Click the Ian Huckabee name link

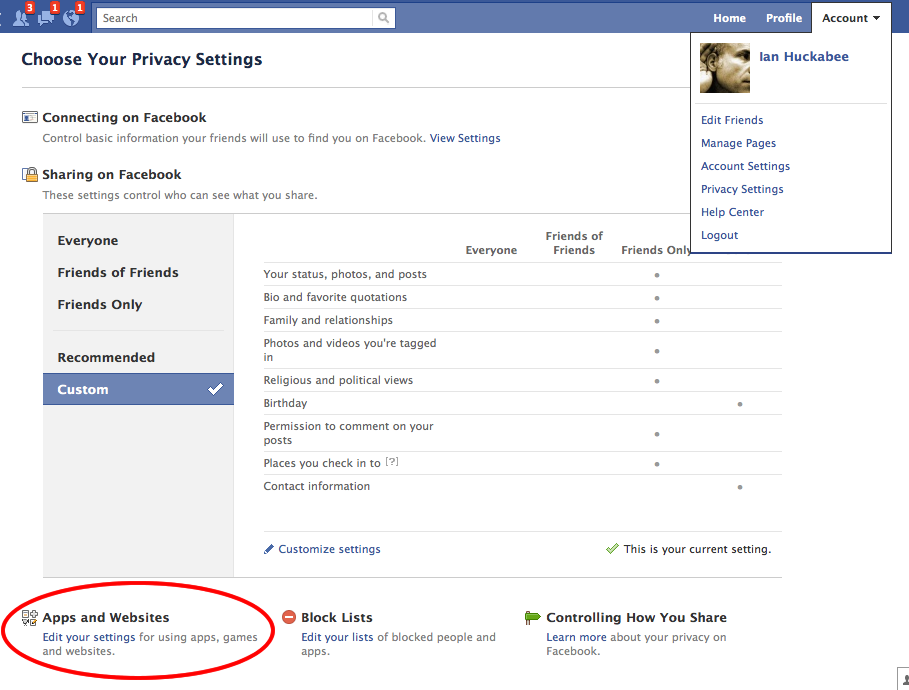(x=803, y=56)
